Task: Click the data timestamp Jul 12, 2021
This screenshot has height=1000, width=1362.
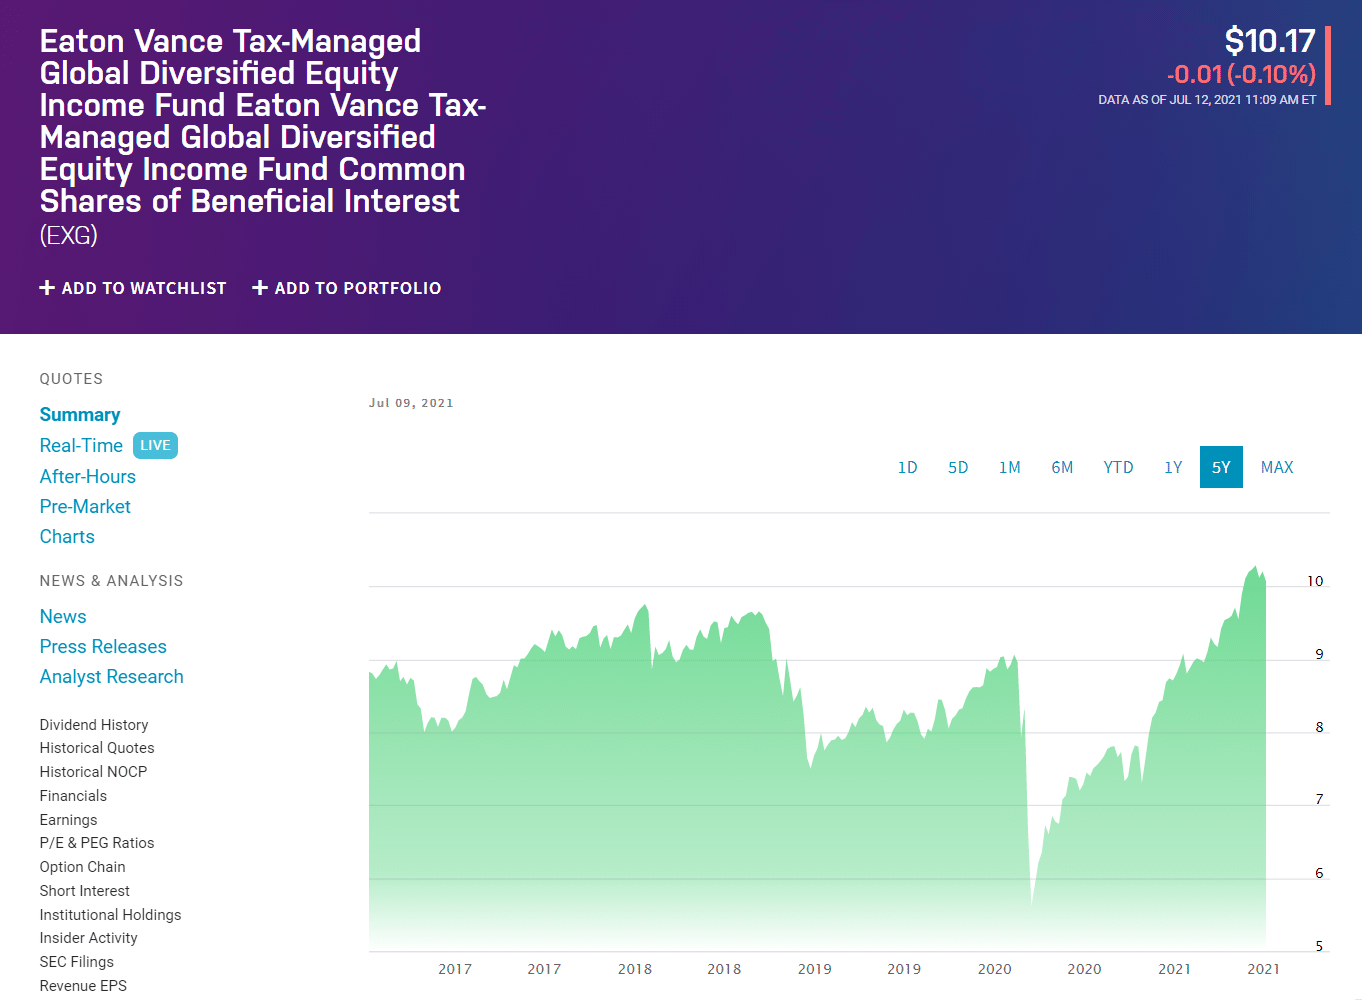Action: [x=1207, y=100]
